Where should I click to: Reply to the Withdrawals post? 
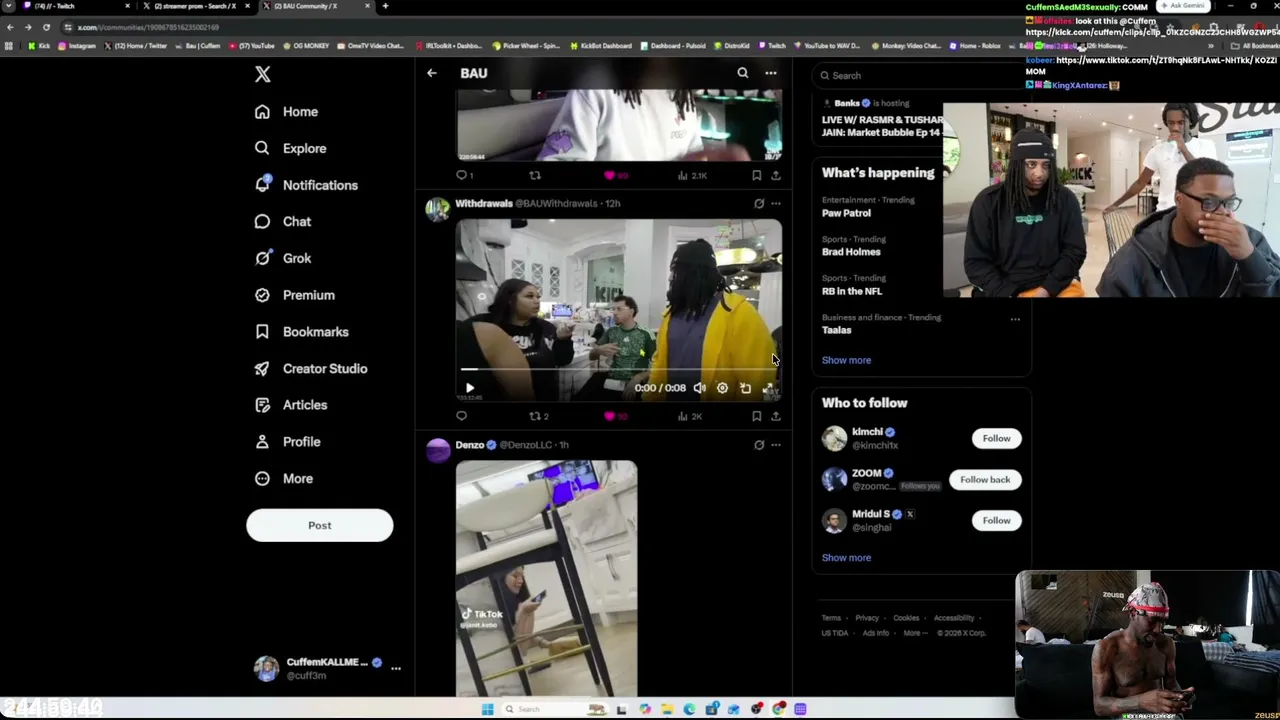(x=462, y=416)
